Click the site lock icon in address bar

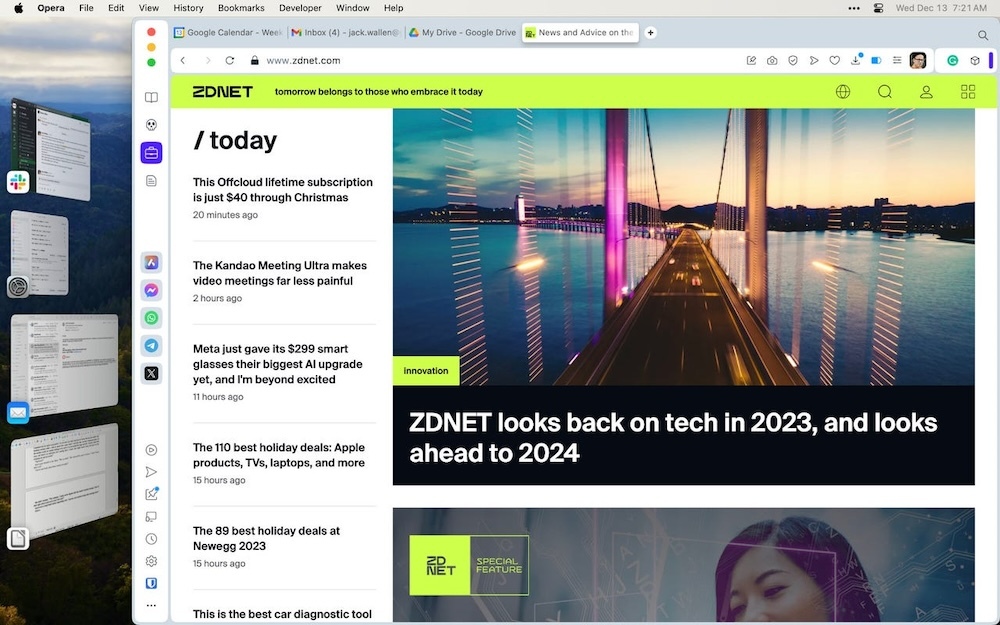[254, 61]
